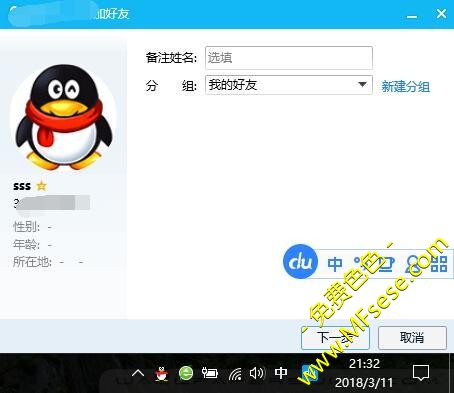
Task: Show hidden system tray icons
Action: click(138, 373)
